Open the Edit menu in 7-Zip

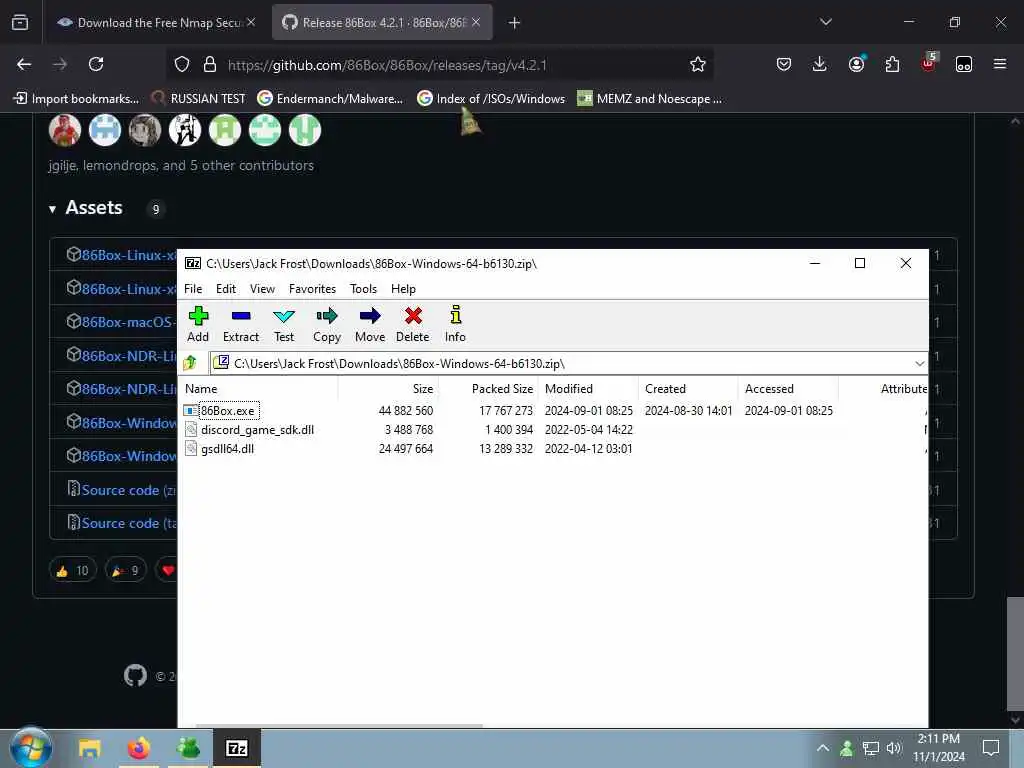[x=226, y=289]
